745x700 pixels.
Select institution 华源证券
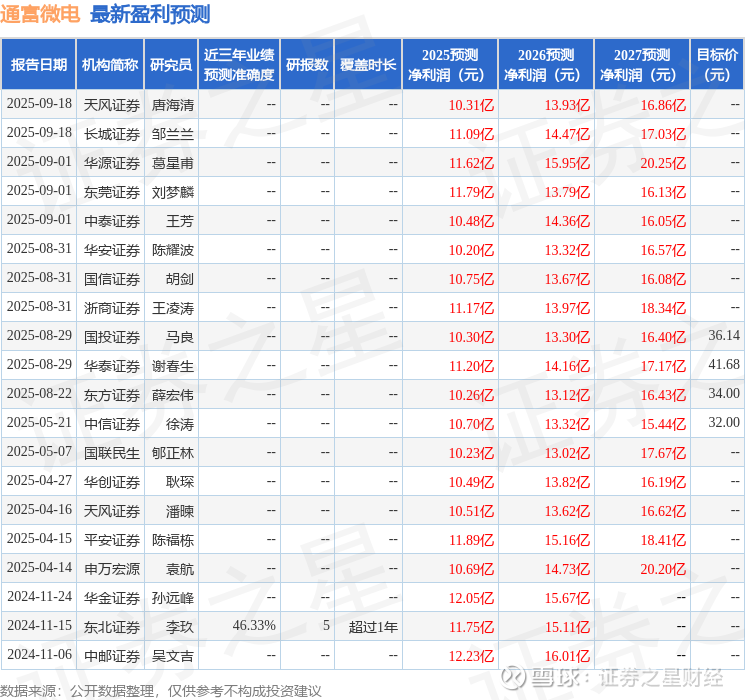[x=112, y=163]
